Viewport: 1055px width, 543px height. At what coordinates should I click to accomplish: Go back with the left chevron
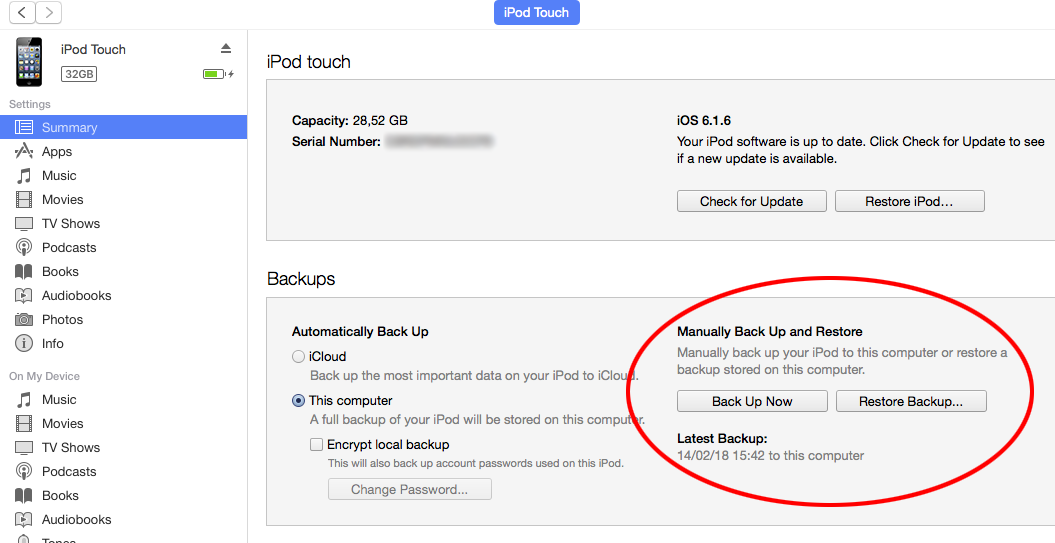[x=22, y=12]
